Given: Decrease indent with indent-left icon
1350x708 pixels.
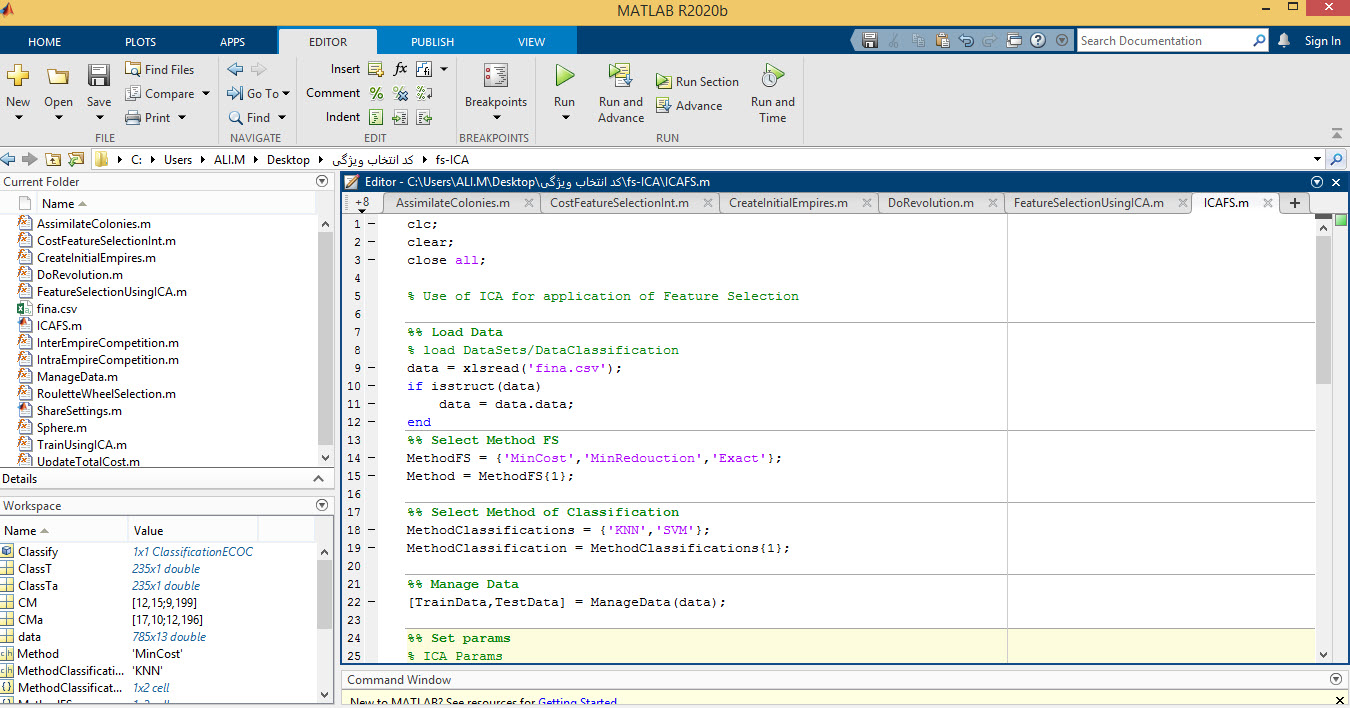Looking at the screenshot, I should [x=425, y=117].
